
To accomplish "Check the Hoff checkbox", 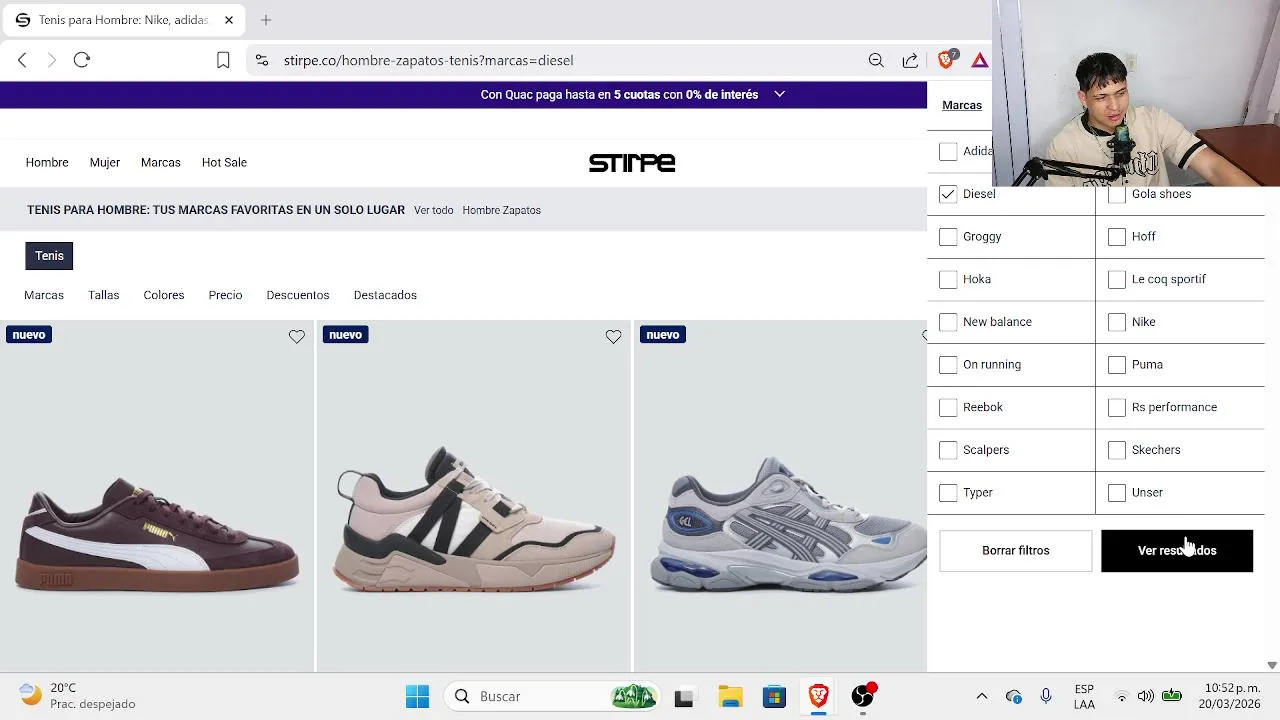I will click(x=1117, y=237).
